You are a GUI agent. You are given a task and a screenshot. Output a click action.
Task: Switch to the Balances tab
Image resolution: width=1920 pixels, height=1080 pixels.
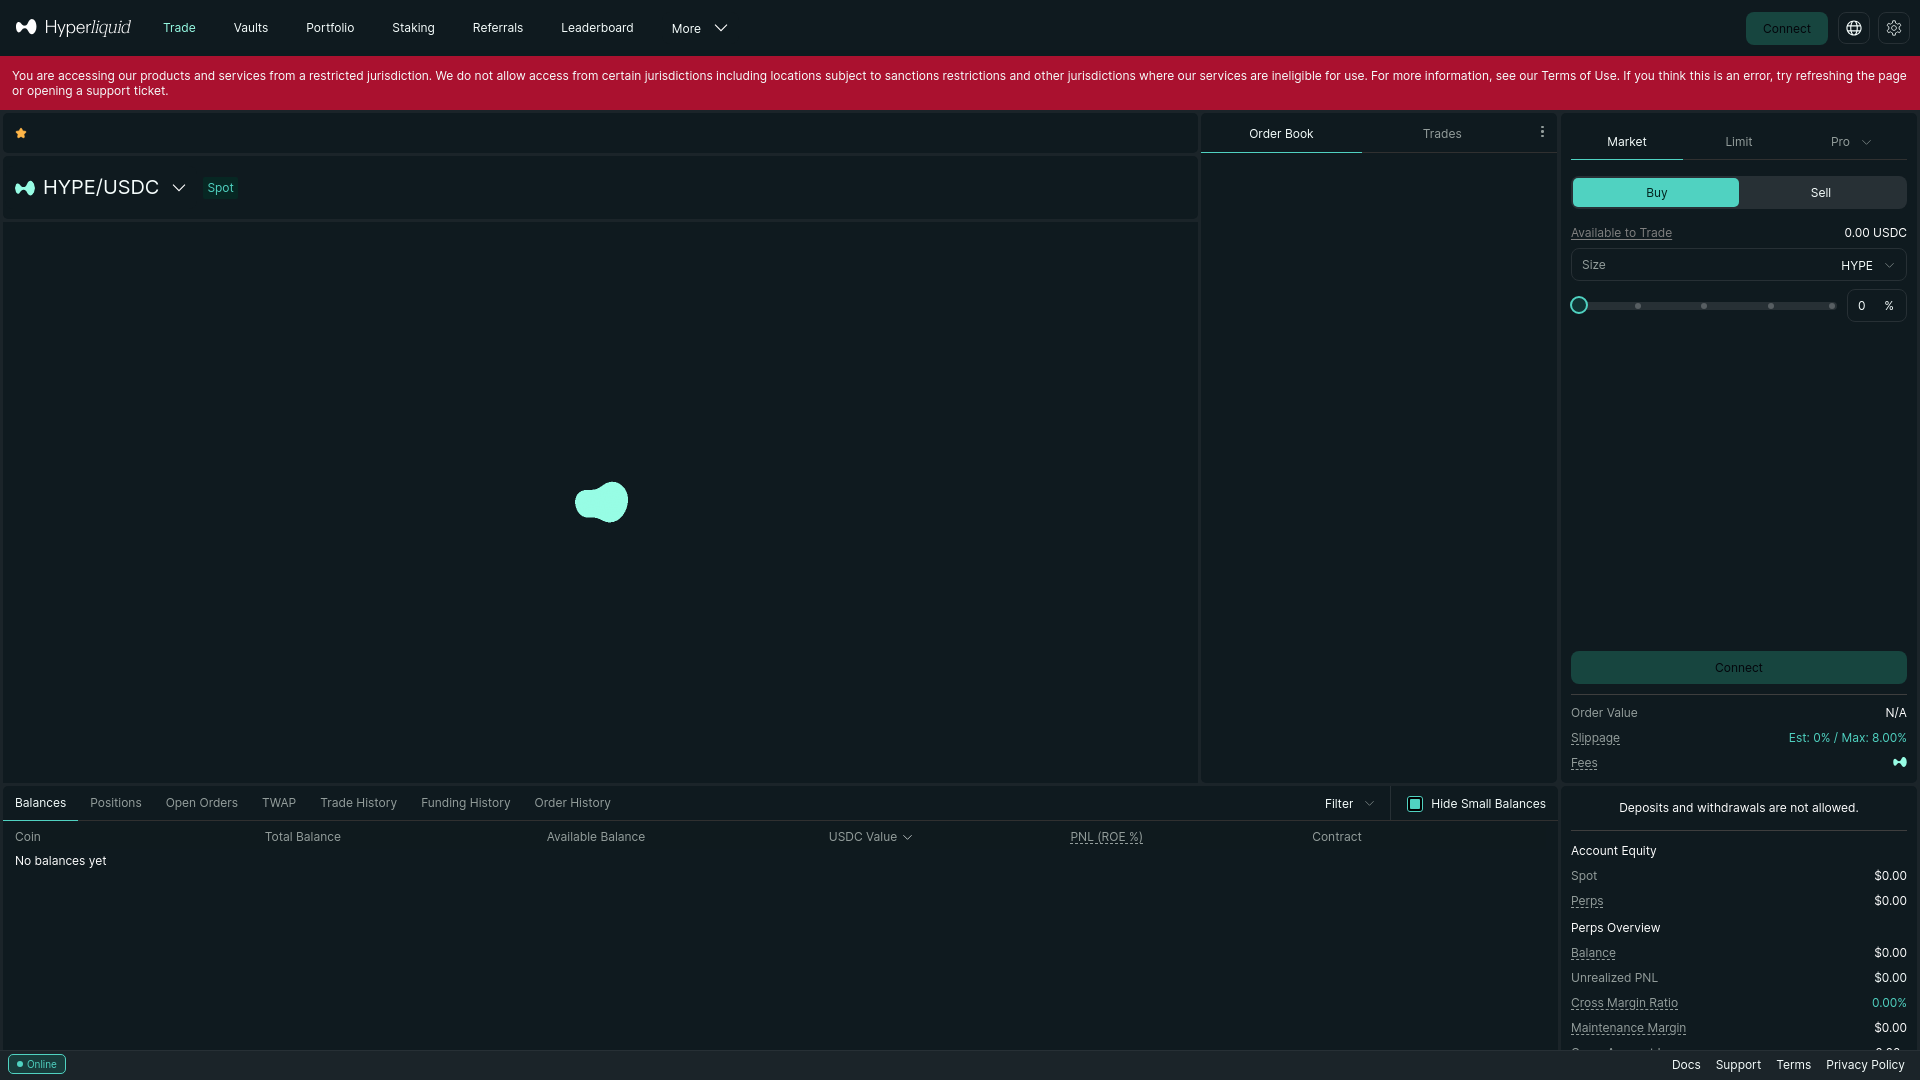coord(40,803)
